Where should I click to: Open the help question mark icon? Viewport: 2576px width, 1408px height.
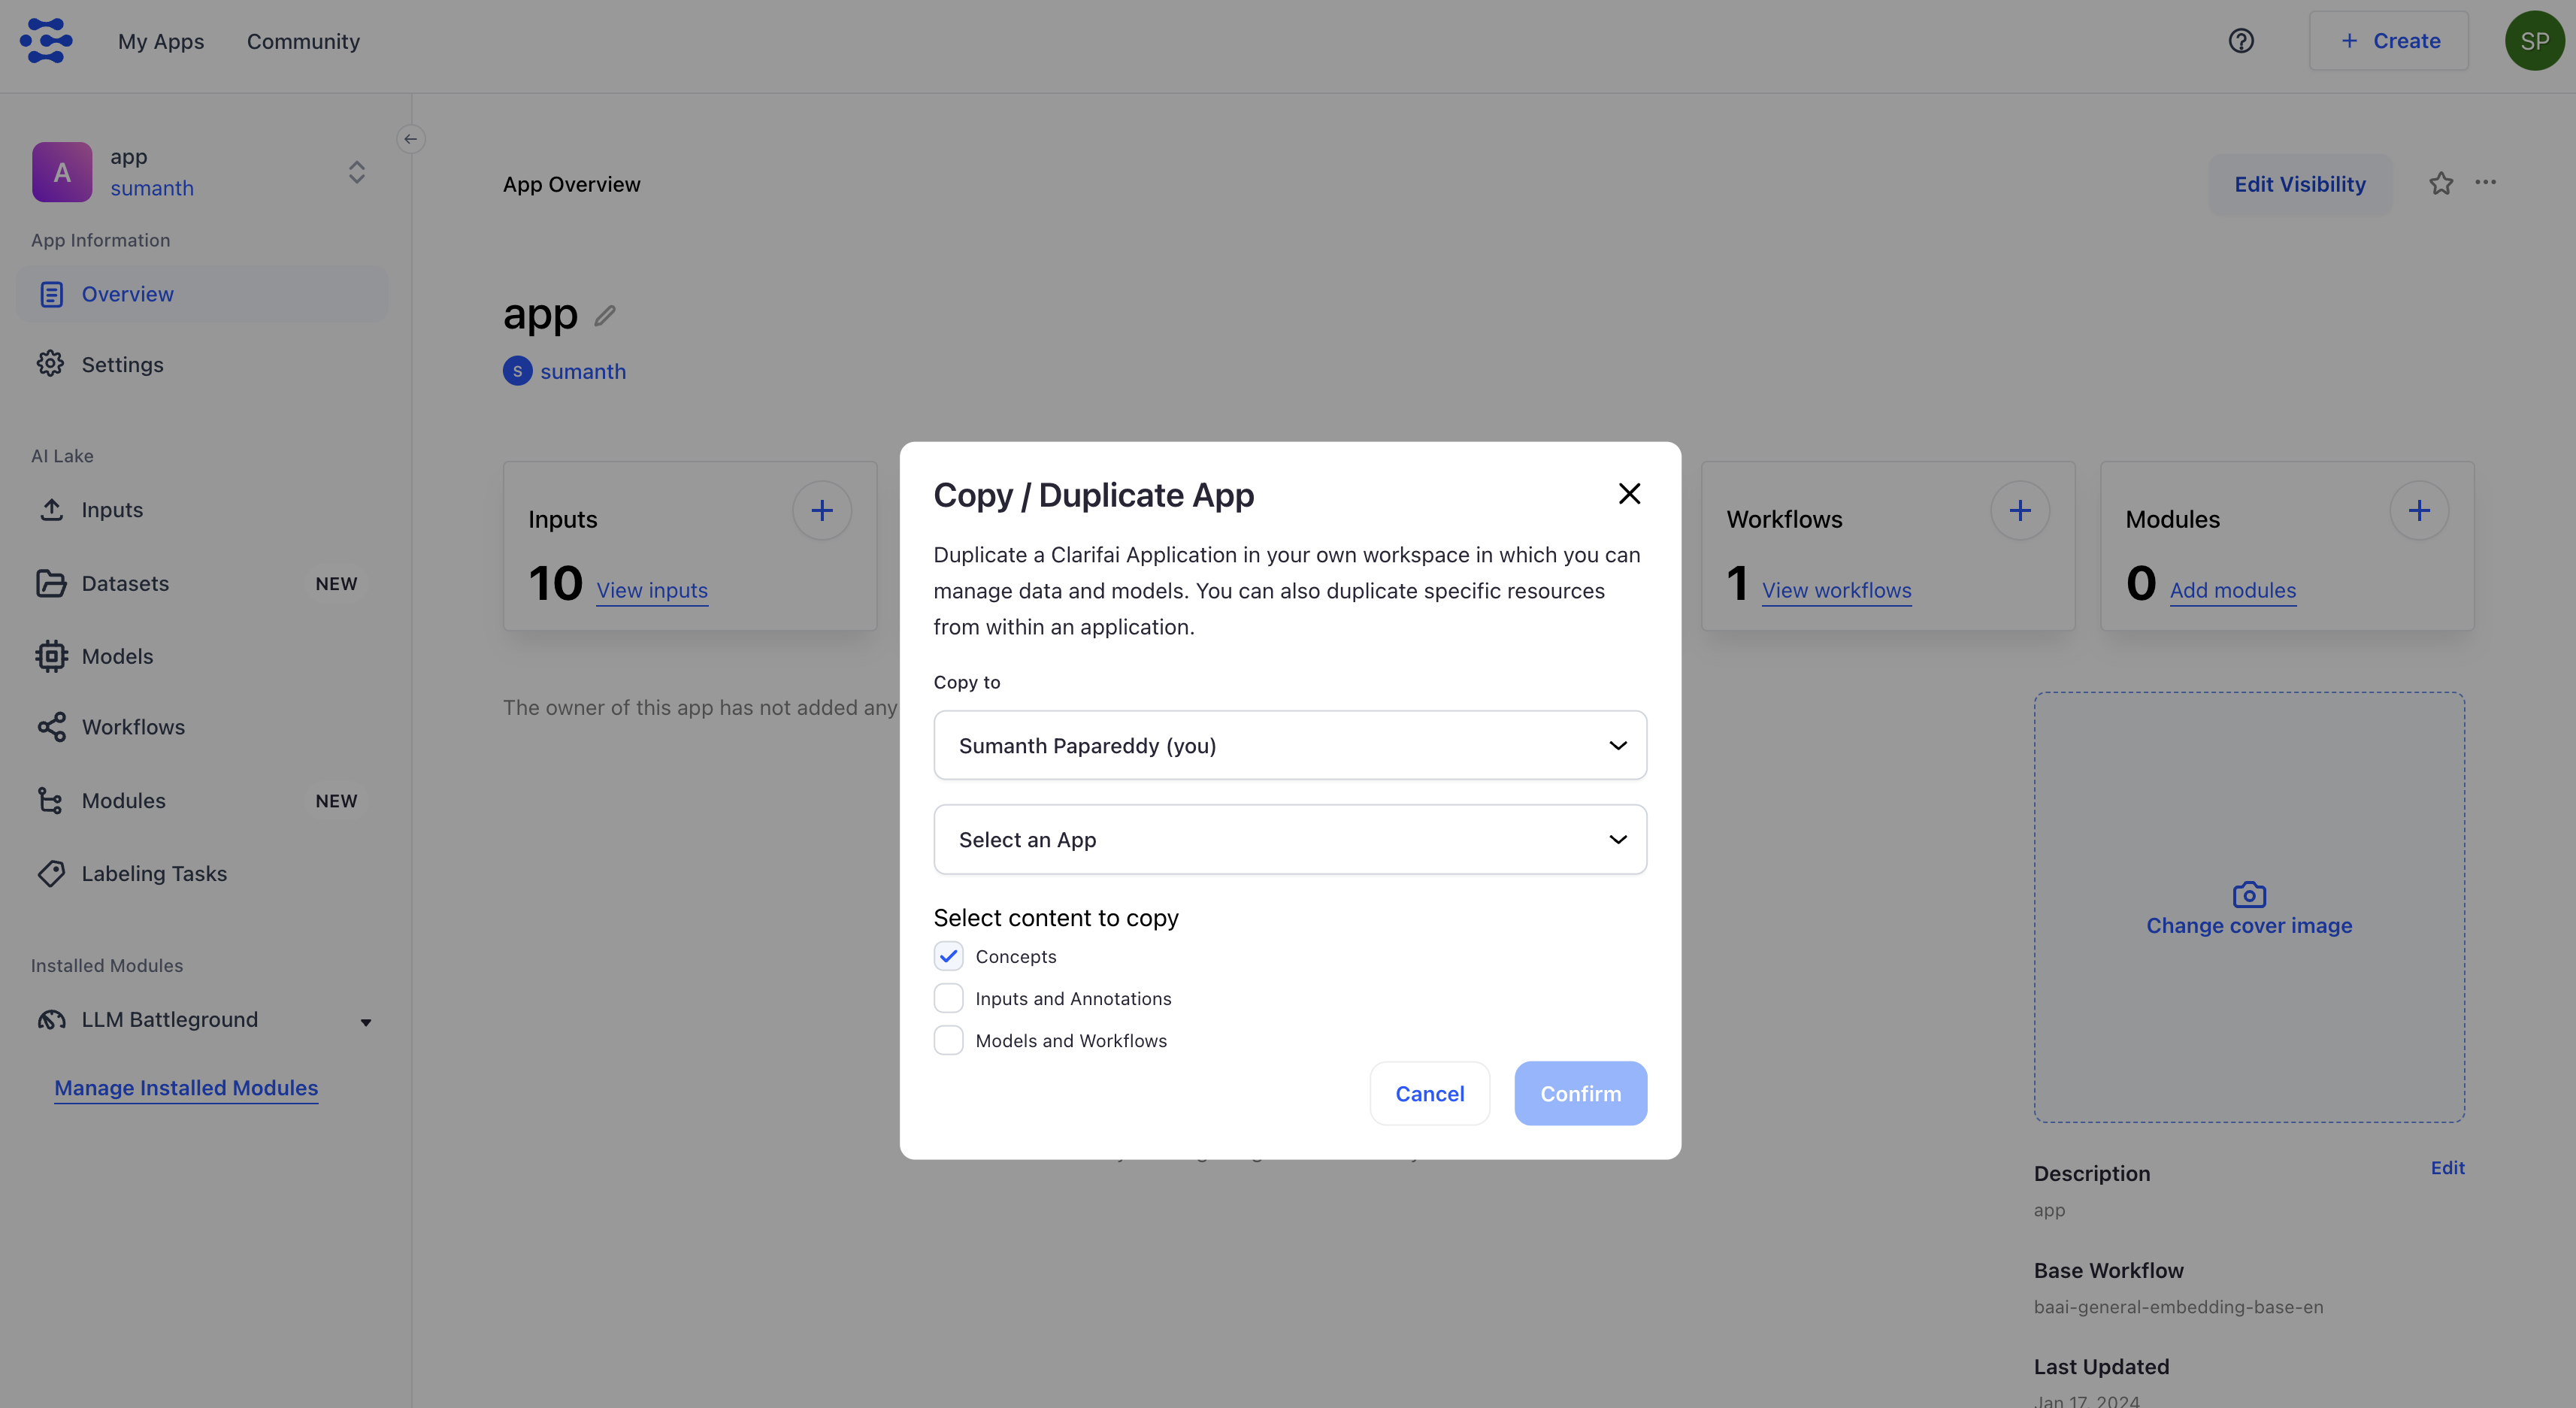coord(2241,41)
